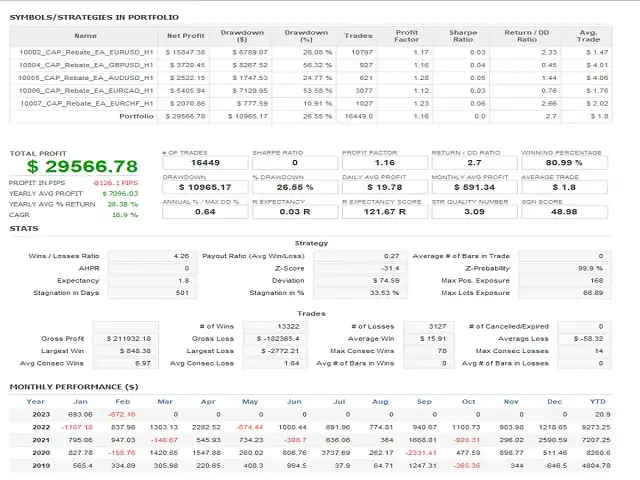This screenshot has width=640, height=480.
Task: Click the Return / DD Ratio column header
Action: point(527,36)
